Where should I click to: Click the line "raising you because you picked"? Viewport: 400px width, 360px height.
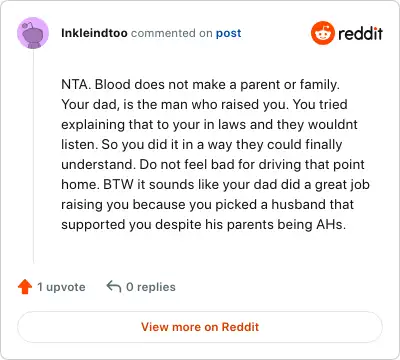(x=207, y=205)
